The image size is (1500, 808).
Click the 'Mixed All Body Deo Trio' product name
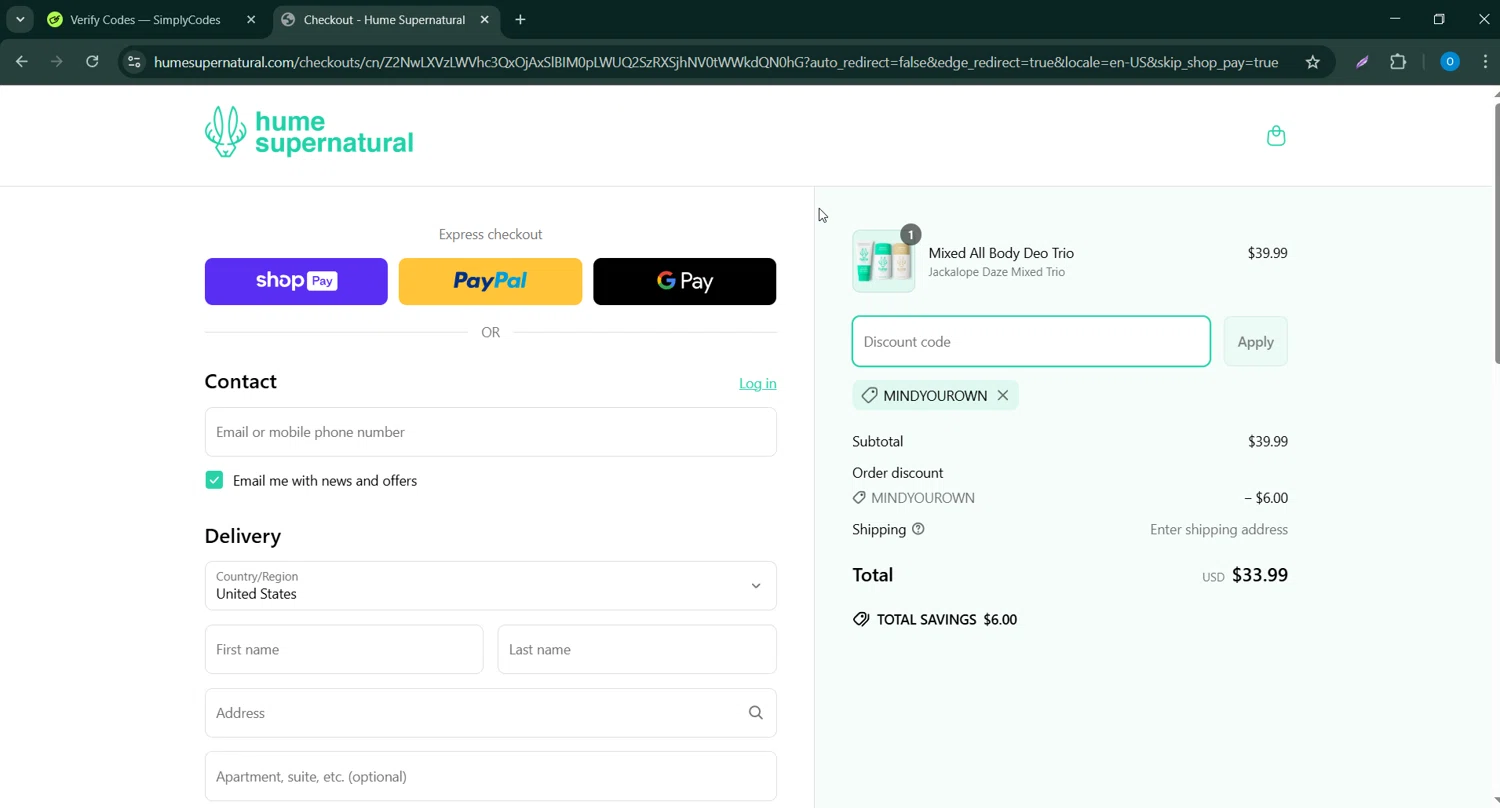pyautogui.click(x=1001, y=253)
